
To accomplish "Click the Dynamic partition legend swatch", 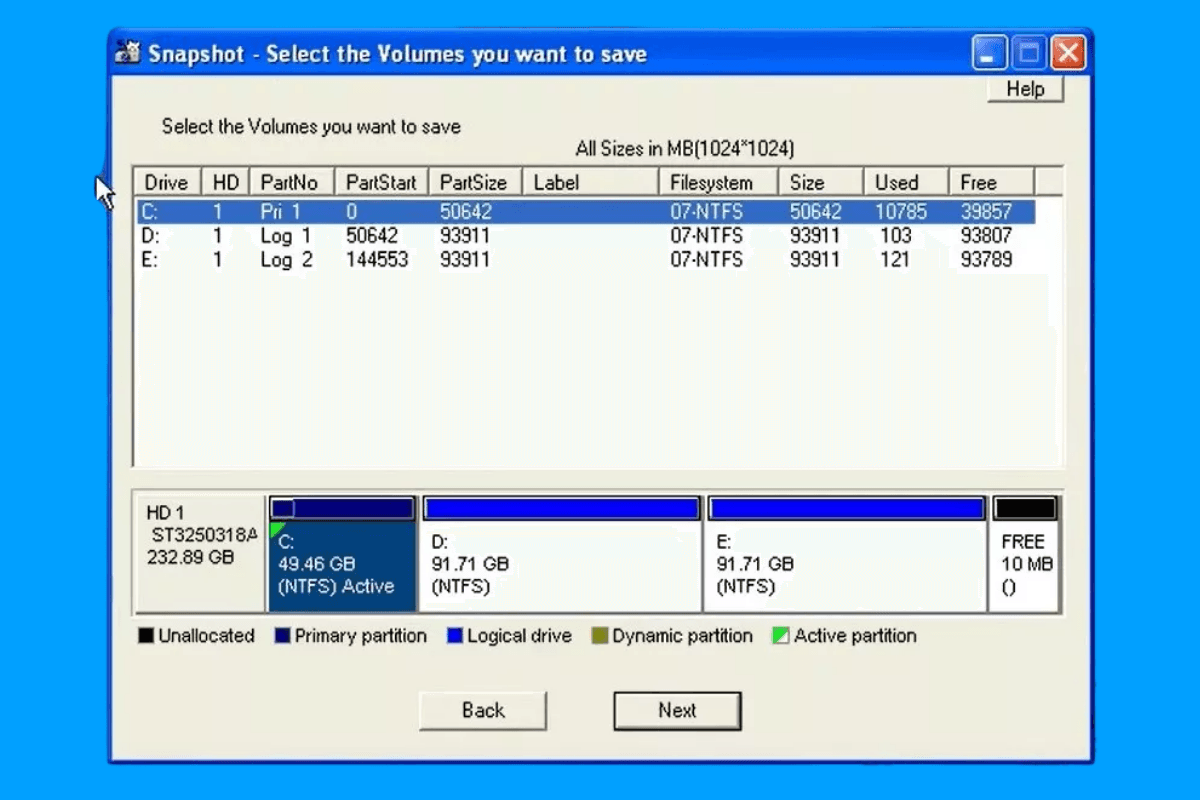I will point(600,636).
